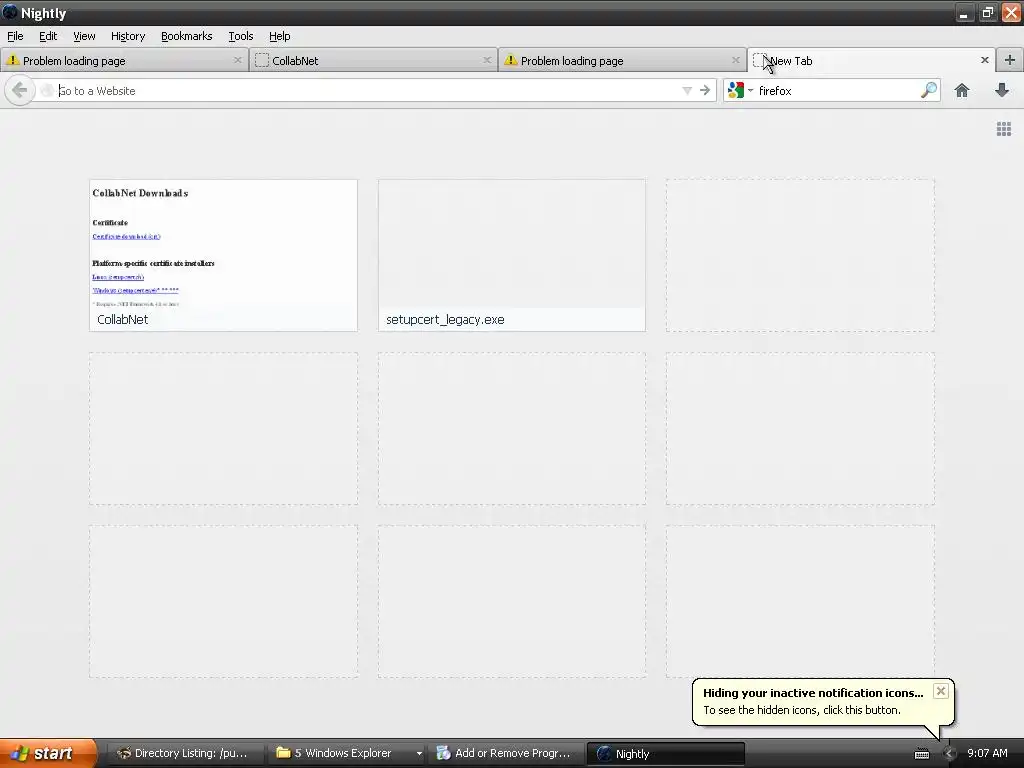Viewport: 1024px width, 768px height.
Task: Click the Nightly globe icon in title bar
Action: coord(10,12)
